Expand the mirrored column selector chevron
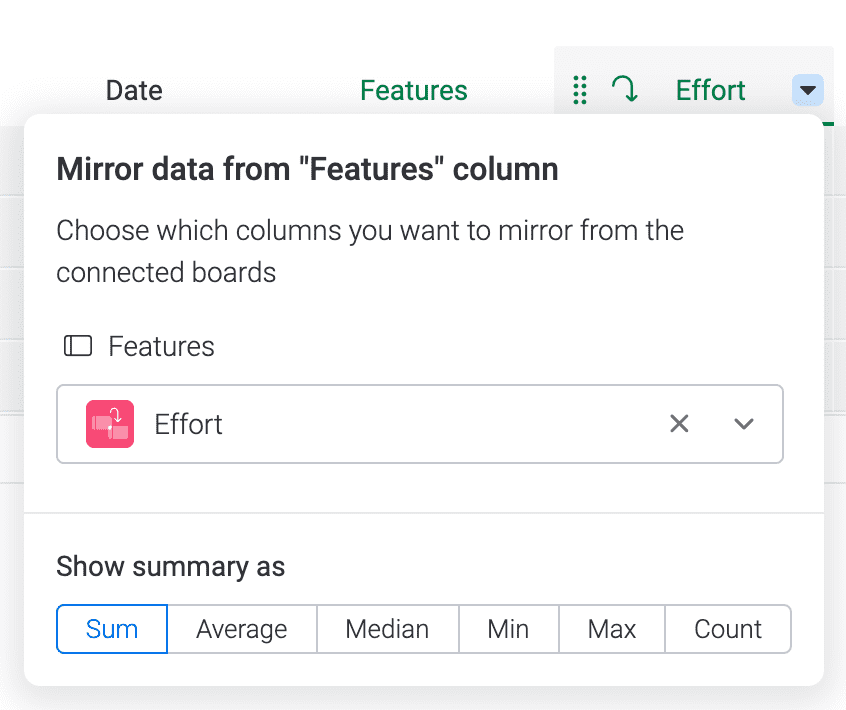Image resolution: width=846 pixels, height=710 pixels. (x=743, y=424)
